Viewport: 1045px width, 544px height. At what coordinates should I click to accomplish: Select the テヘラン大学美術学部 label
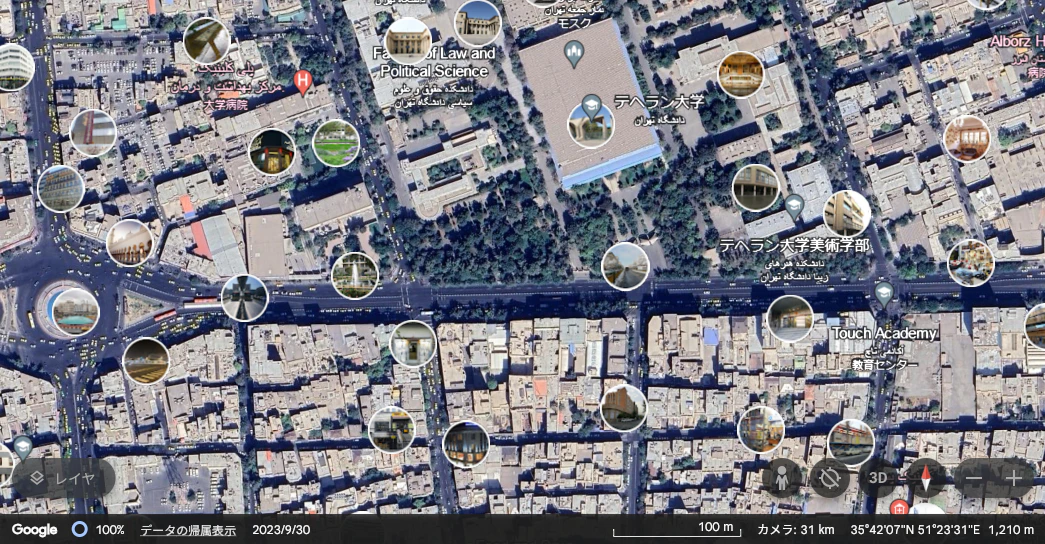coord(794,245)
